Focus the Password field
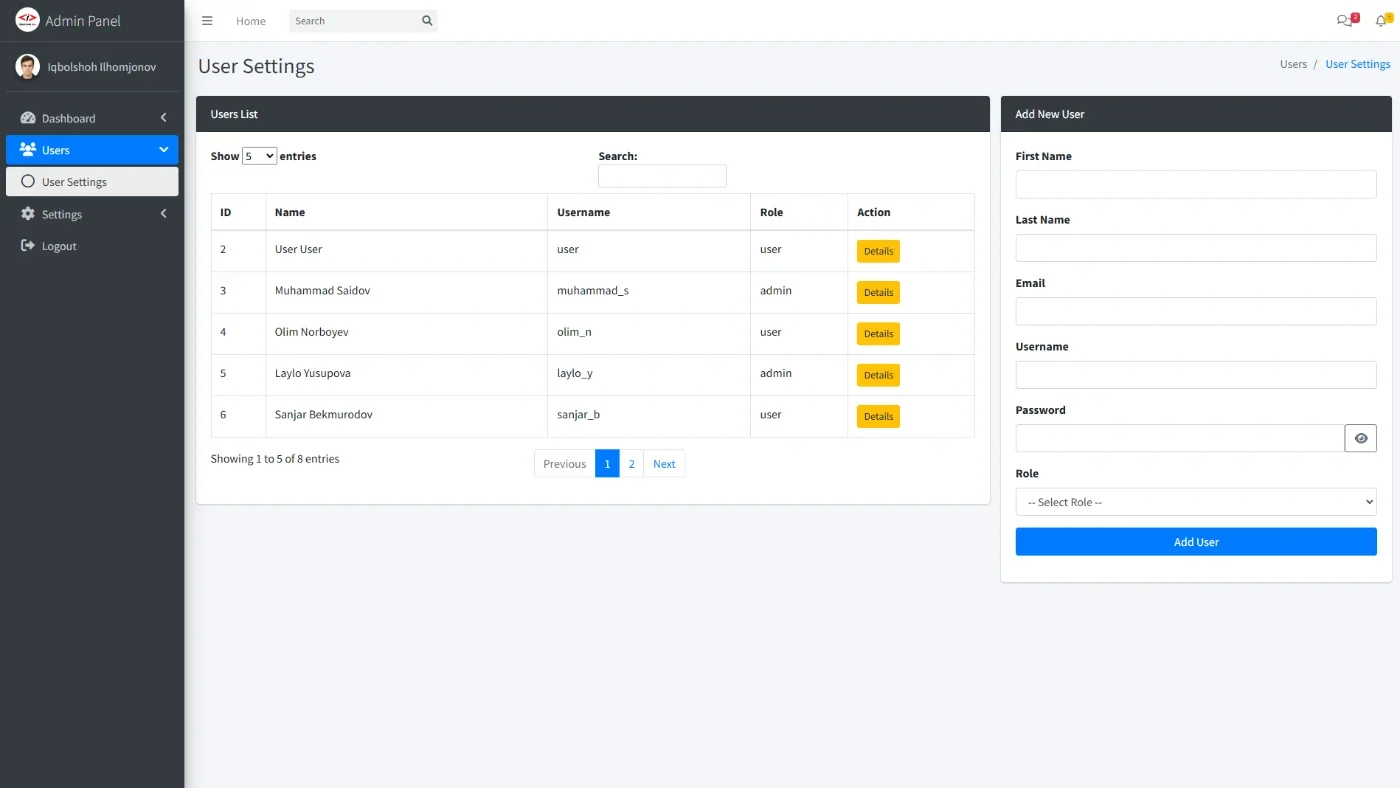Image resolution: width=1400 pixels, height=788 pixels. pyautogui.click(x=1180, y=438)
